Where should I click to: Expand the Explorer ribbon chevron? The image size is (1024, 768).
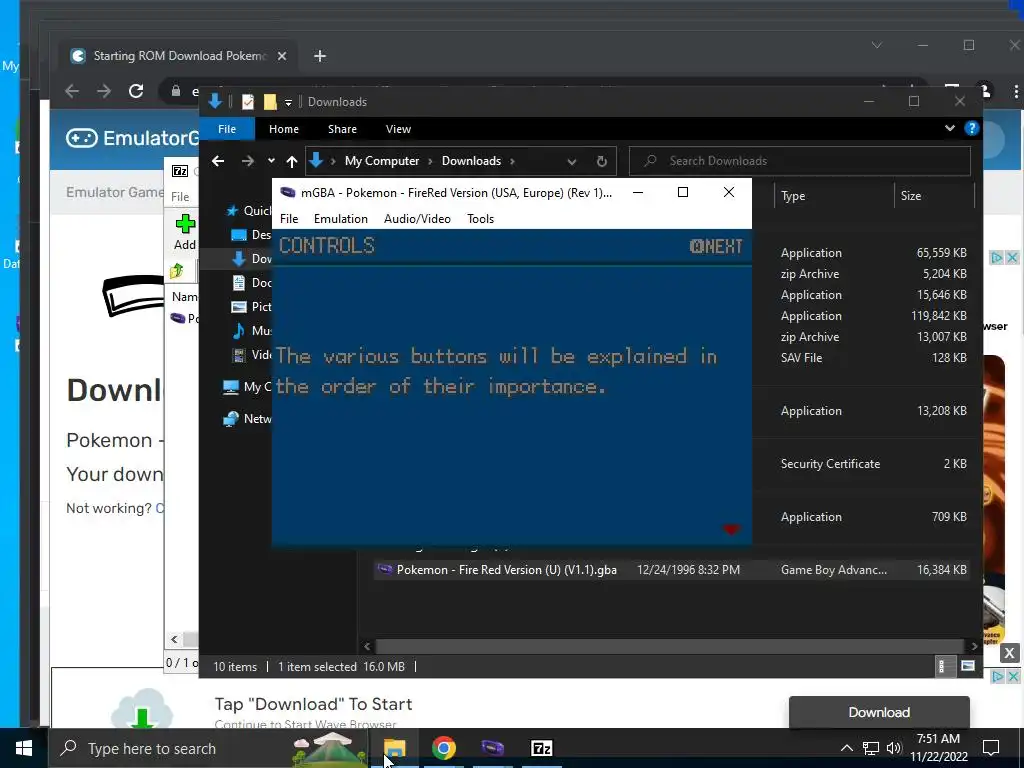(950, 128)
